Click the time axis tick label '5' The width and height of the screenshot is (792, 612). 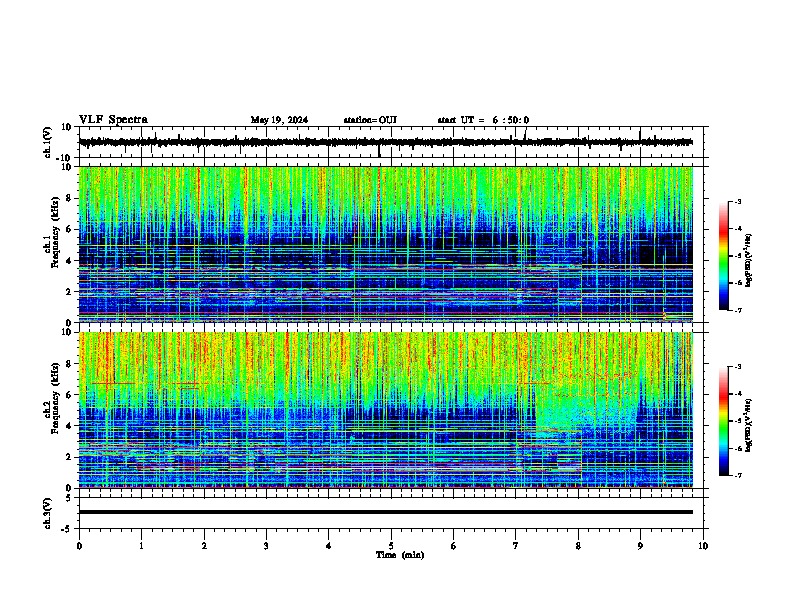point(391,546)
